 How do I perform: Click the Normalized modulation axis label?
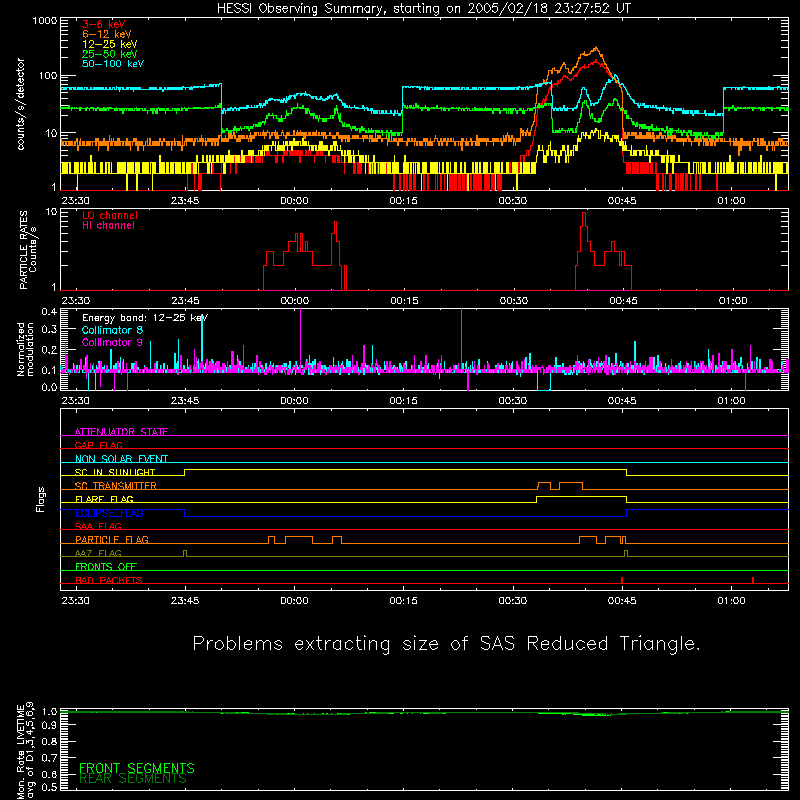25,349
